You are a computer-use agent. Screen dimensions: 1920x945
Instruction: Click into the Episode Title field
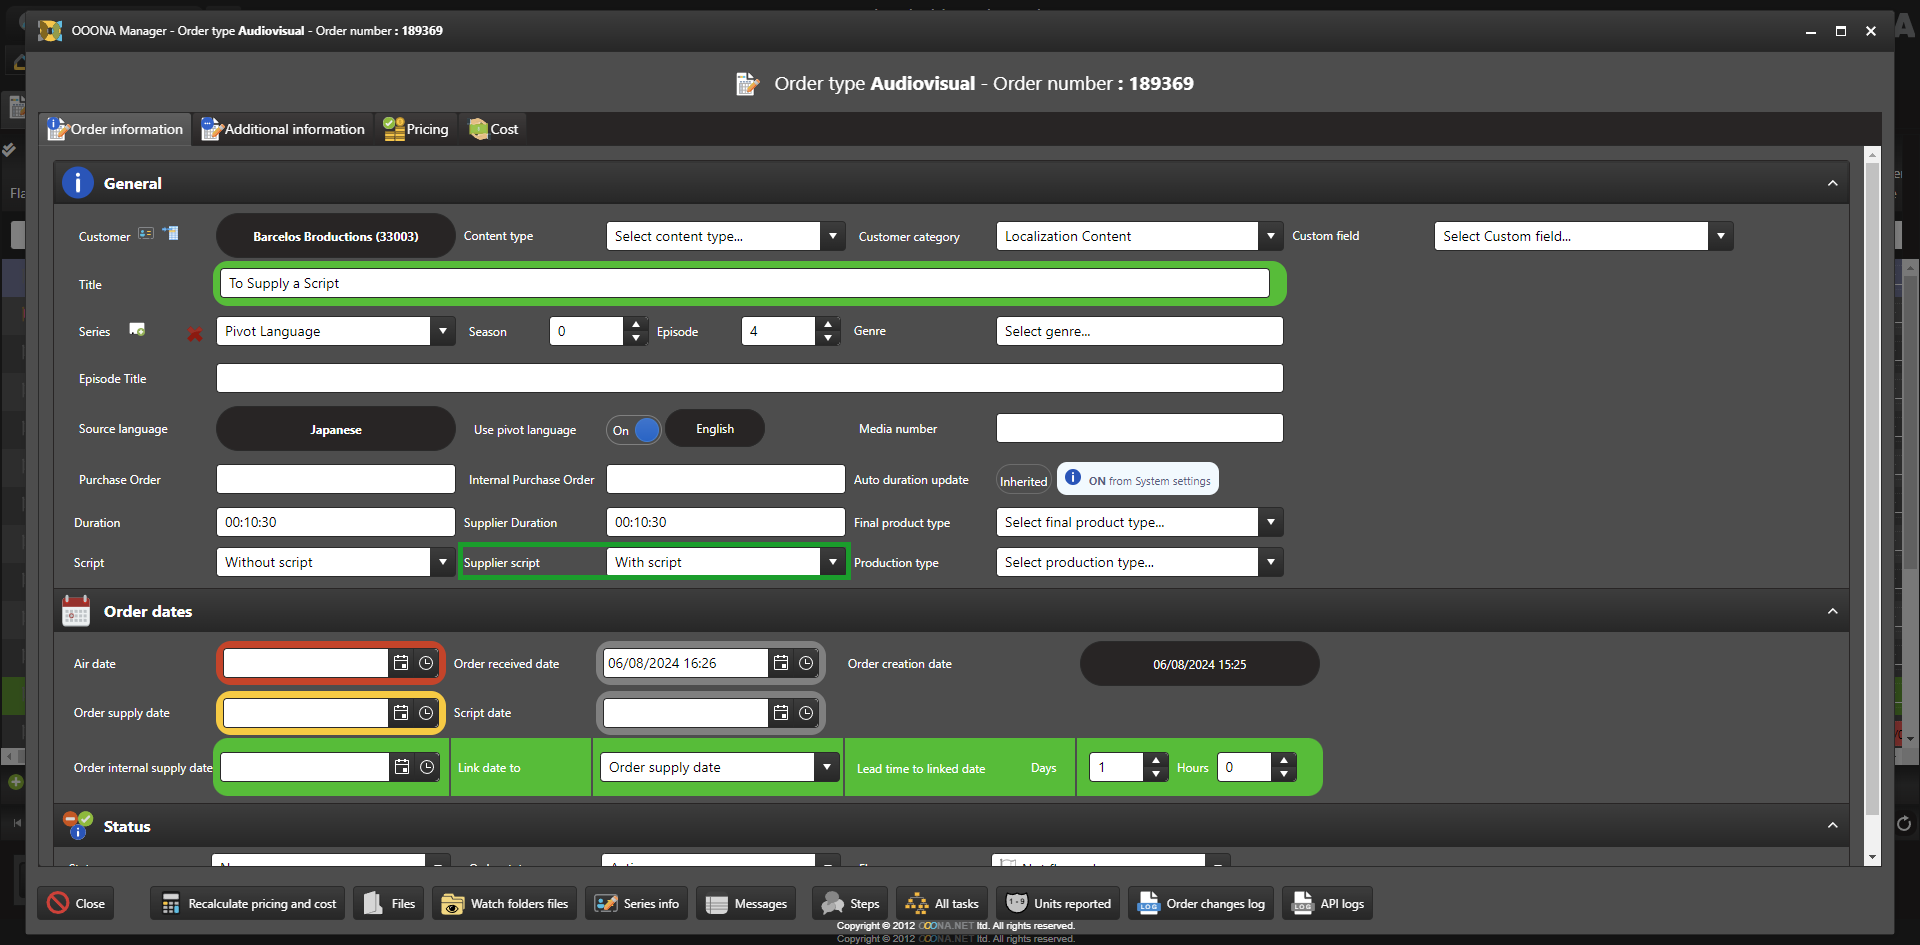click(749, 378)
